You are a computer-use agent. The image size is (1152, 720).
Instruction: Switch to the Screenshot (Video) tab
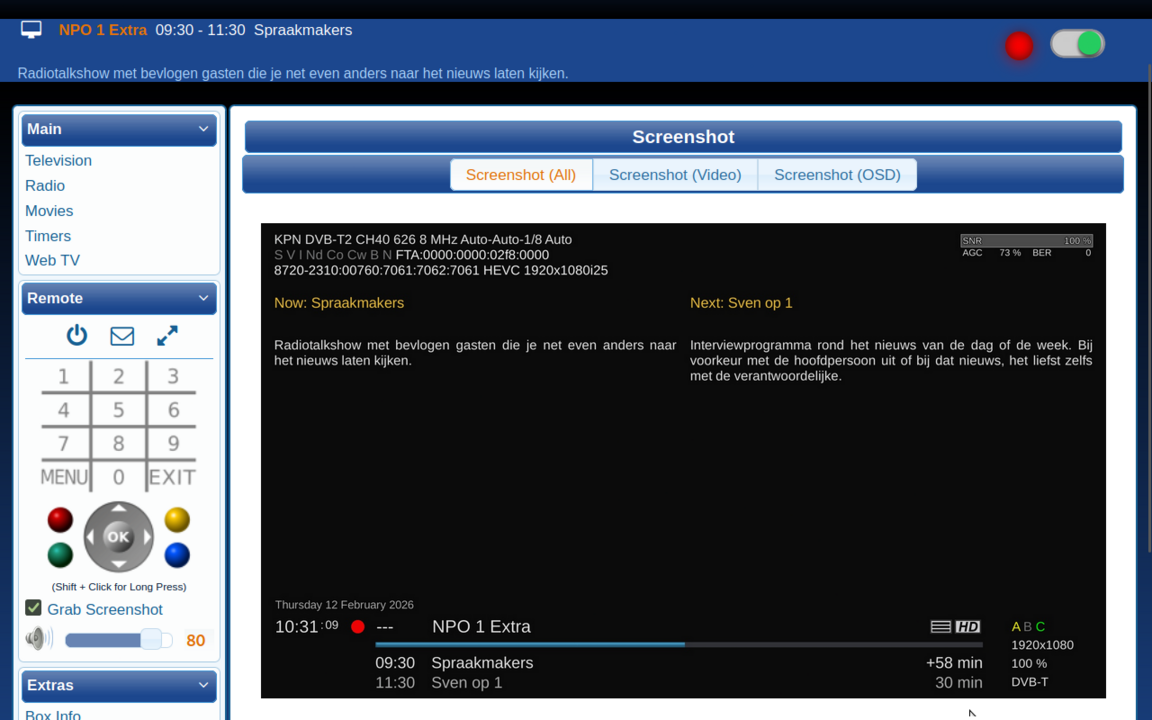(675, 174)
